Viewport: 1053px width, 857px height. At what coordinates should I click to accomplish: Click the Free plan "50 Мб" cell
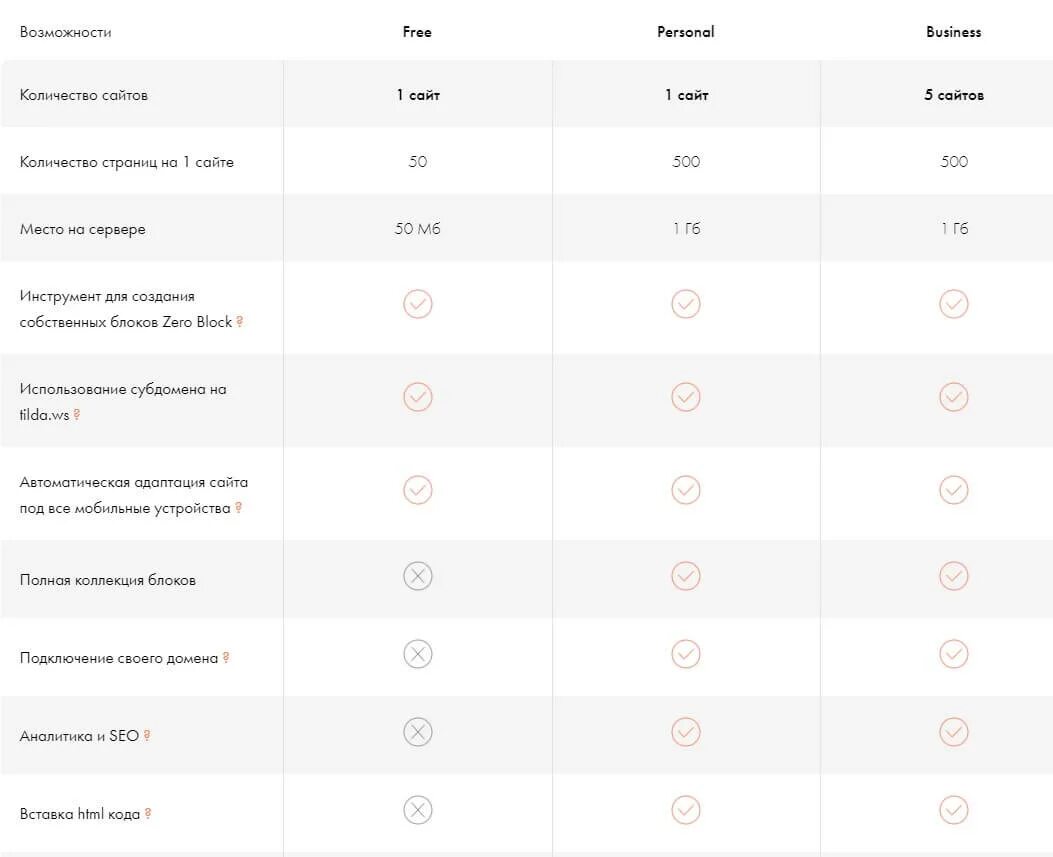point(418,229)
